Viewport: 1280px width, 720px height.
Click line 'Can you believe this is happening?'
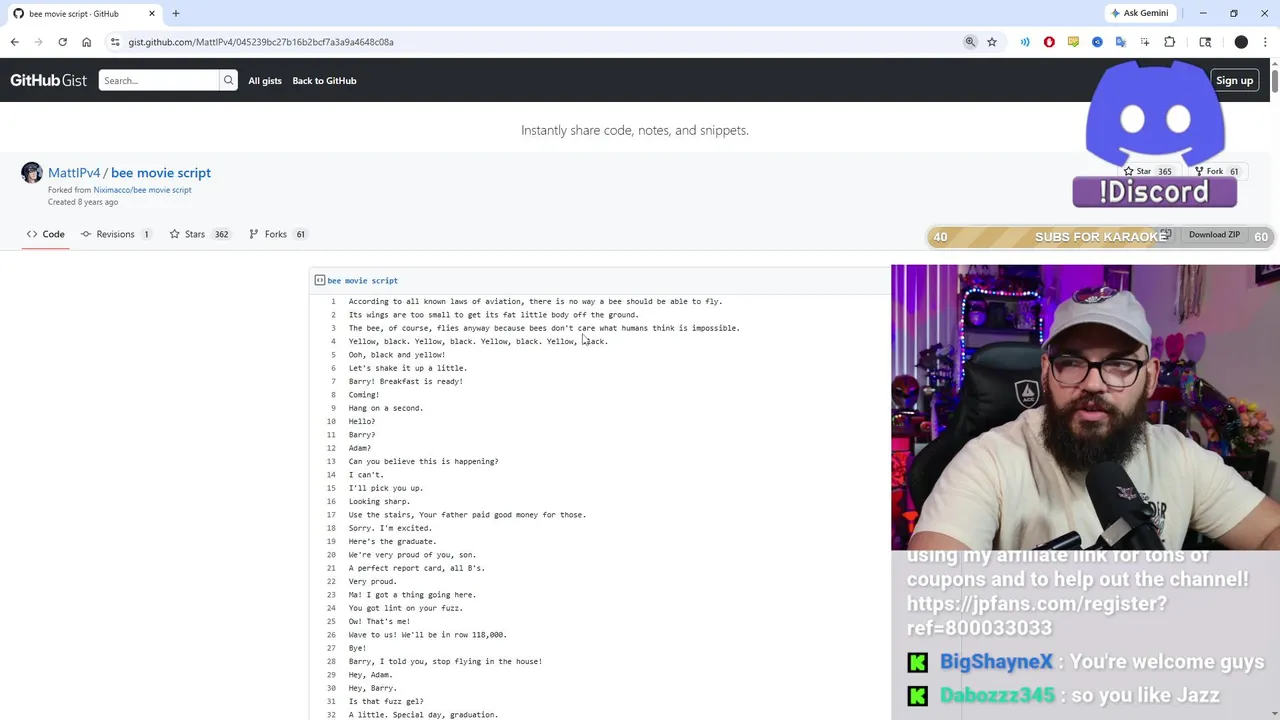pos(423,461)
